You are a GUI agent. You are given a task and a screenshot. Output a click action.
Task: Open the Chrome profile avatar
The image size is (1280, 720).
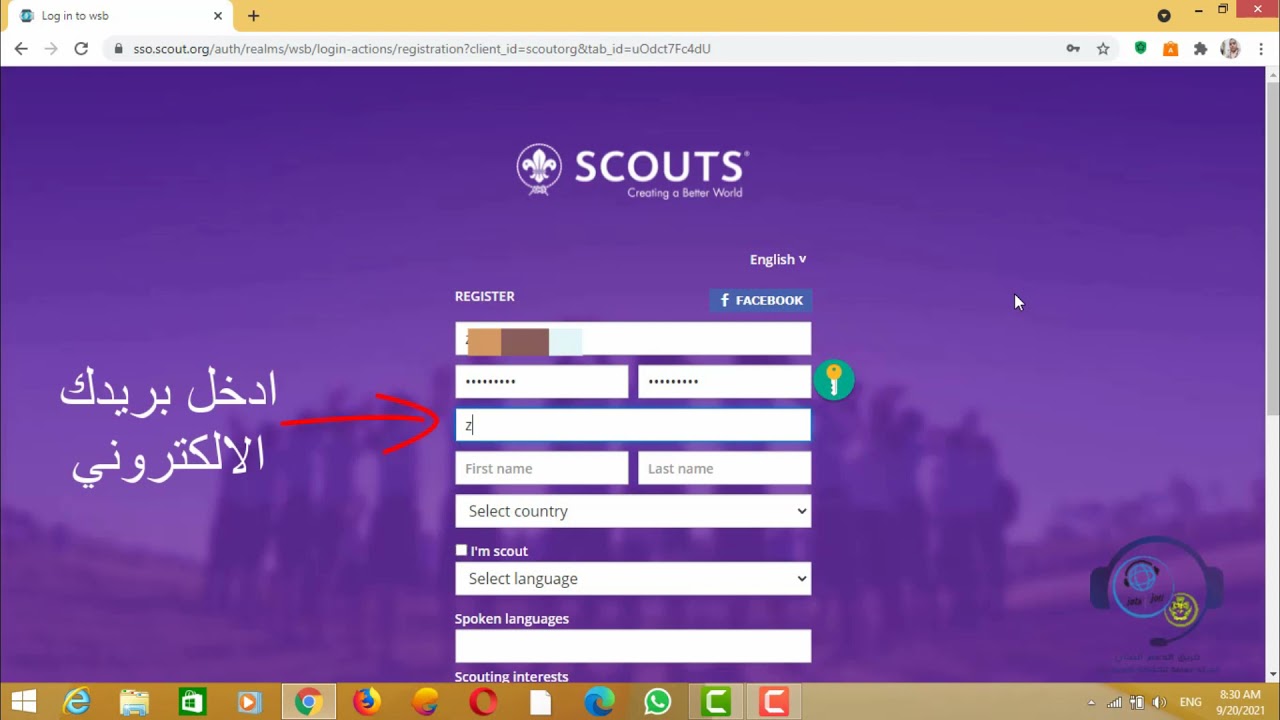[x=1230, y=48]
